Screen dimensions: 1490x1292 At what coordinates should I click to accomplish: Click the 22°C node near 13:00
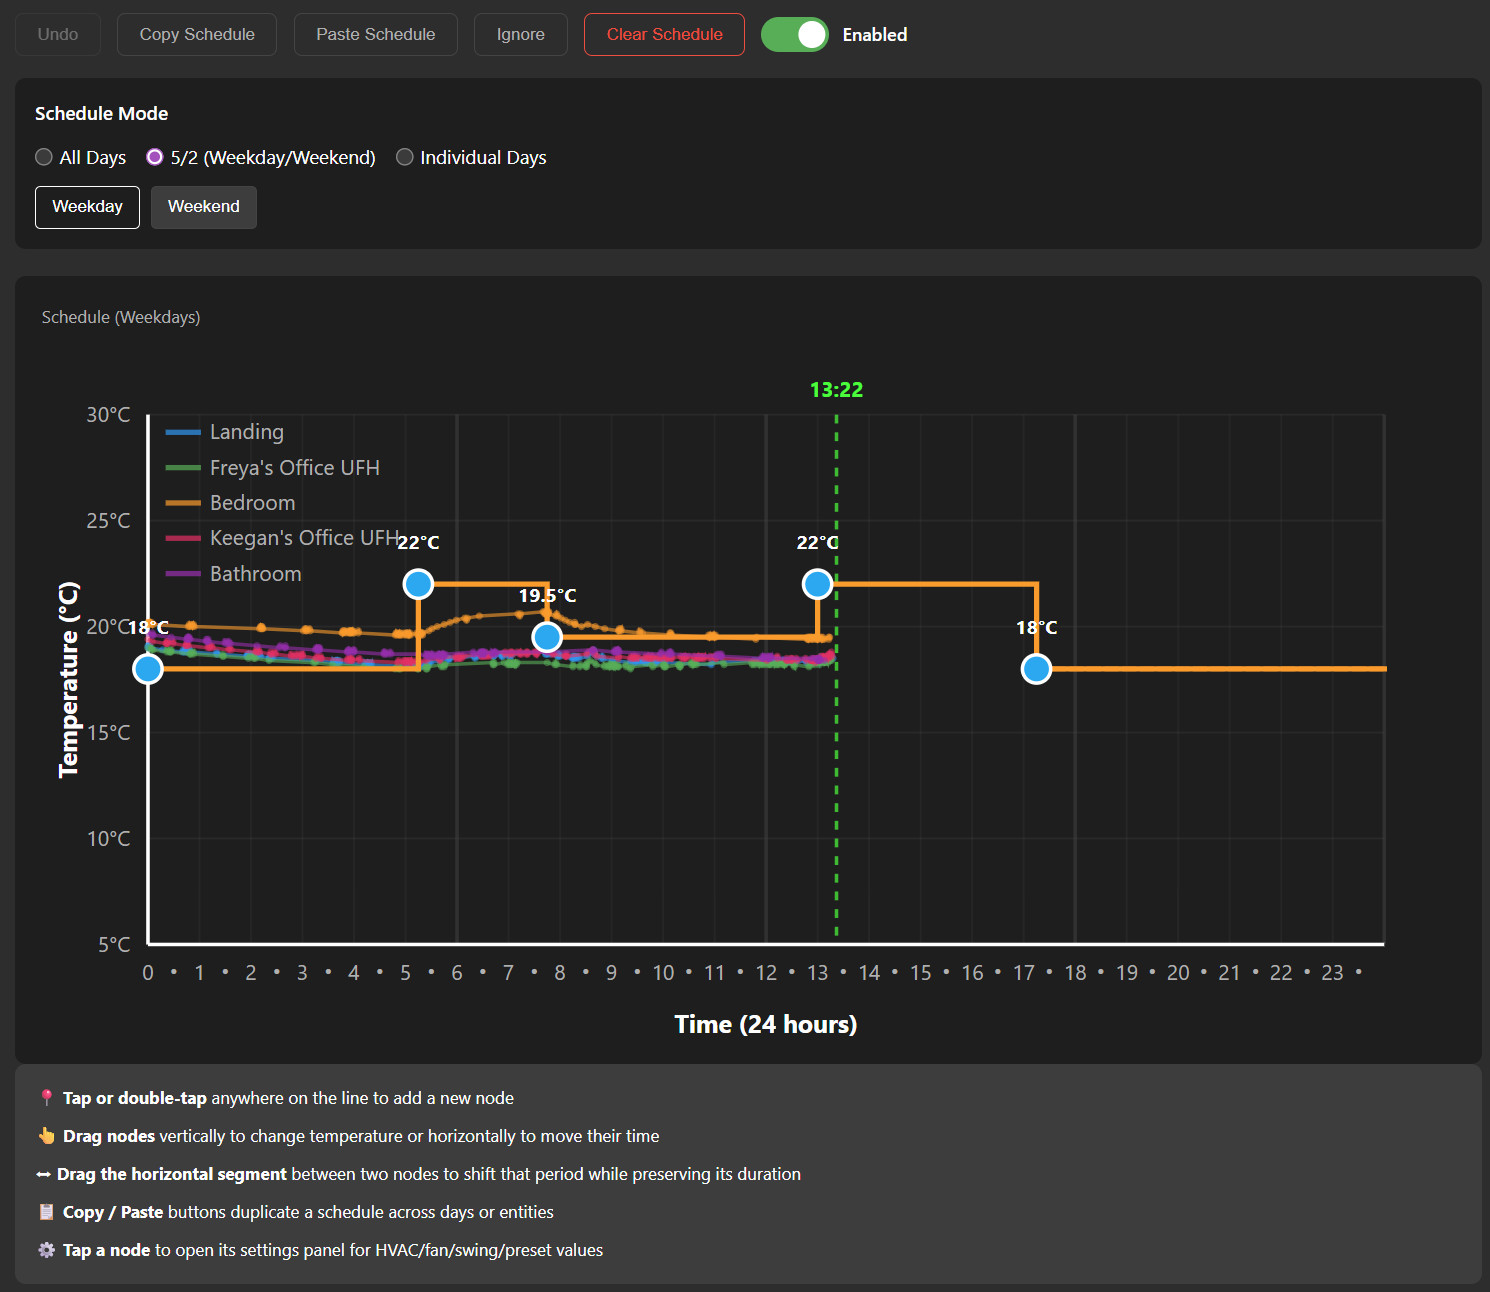pyautogui.click(x=818, y=584)
